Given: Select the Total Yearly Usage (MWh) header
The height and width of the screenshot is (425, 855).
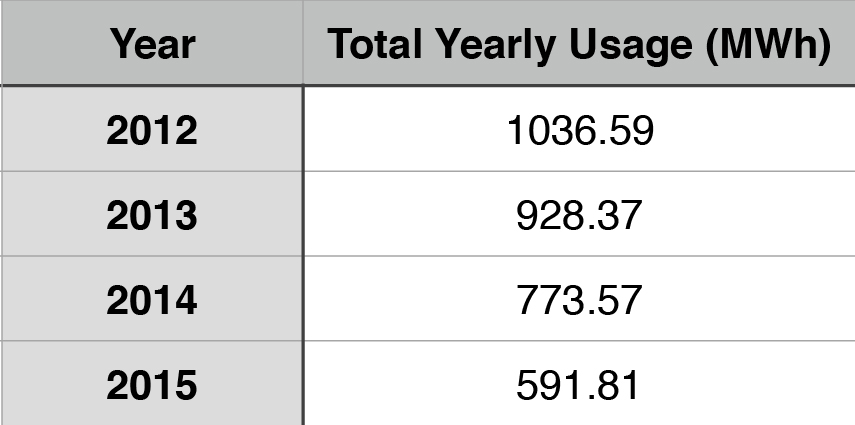Looking at the screenshot, I should click(x=579, y=44).
